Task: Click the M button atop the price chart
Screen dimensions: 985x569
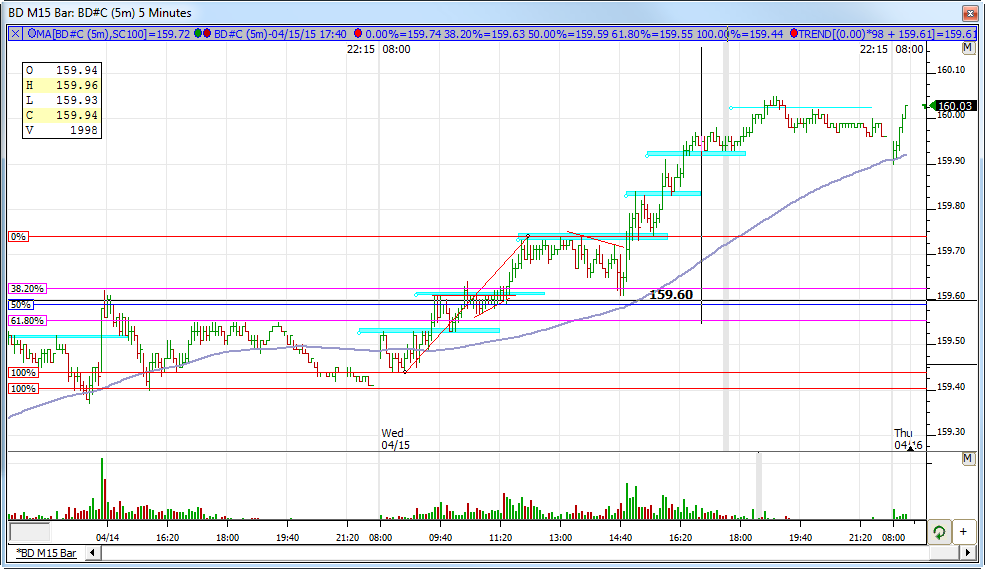Action: click(x=968, y=48)
